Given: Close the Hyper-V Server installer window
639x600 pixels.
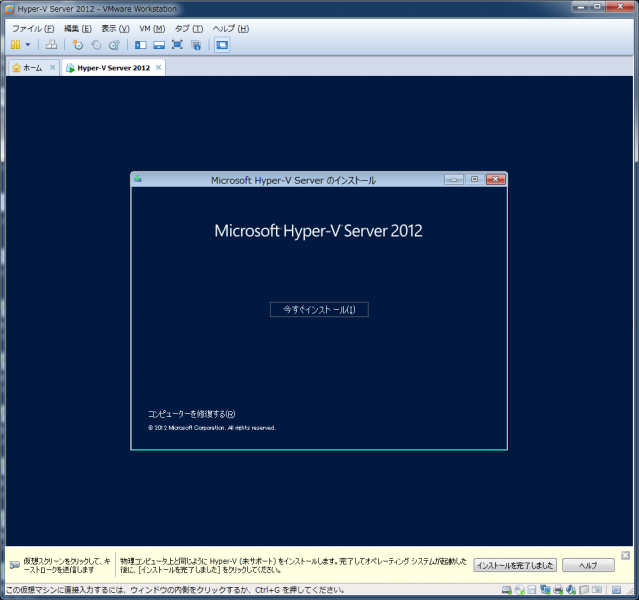Looking at the screenshot, I should [496, 179].
